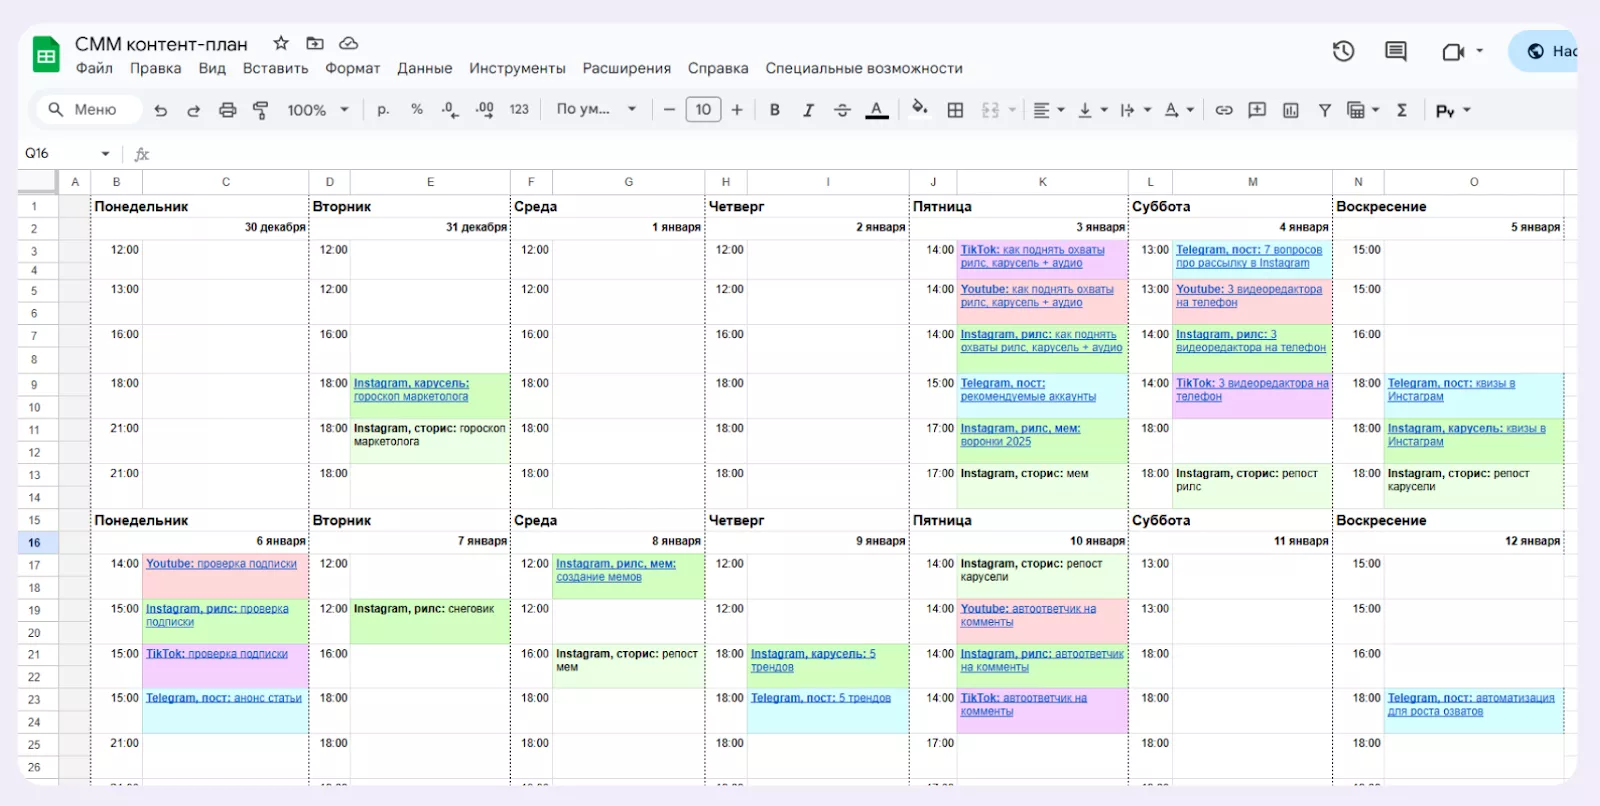
Task: Expand filter views dropdown
Action: (x=1375, y=110)
